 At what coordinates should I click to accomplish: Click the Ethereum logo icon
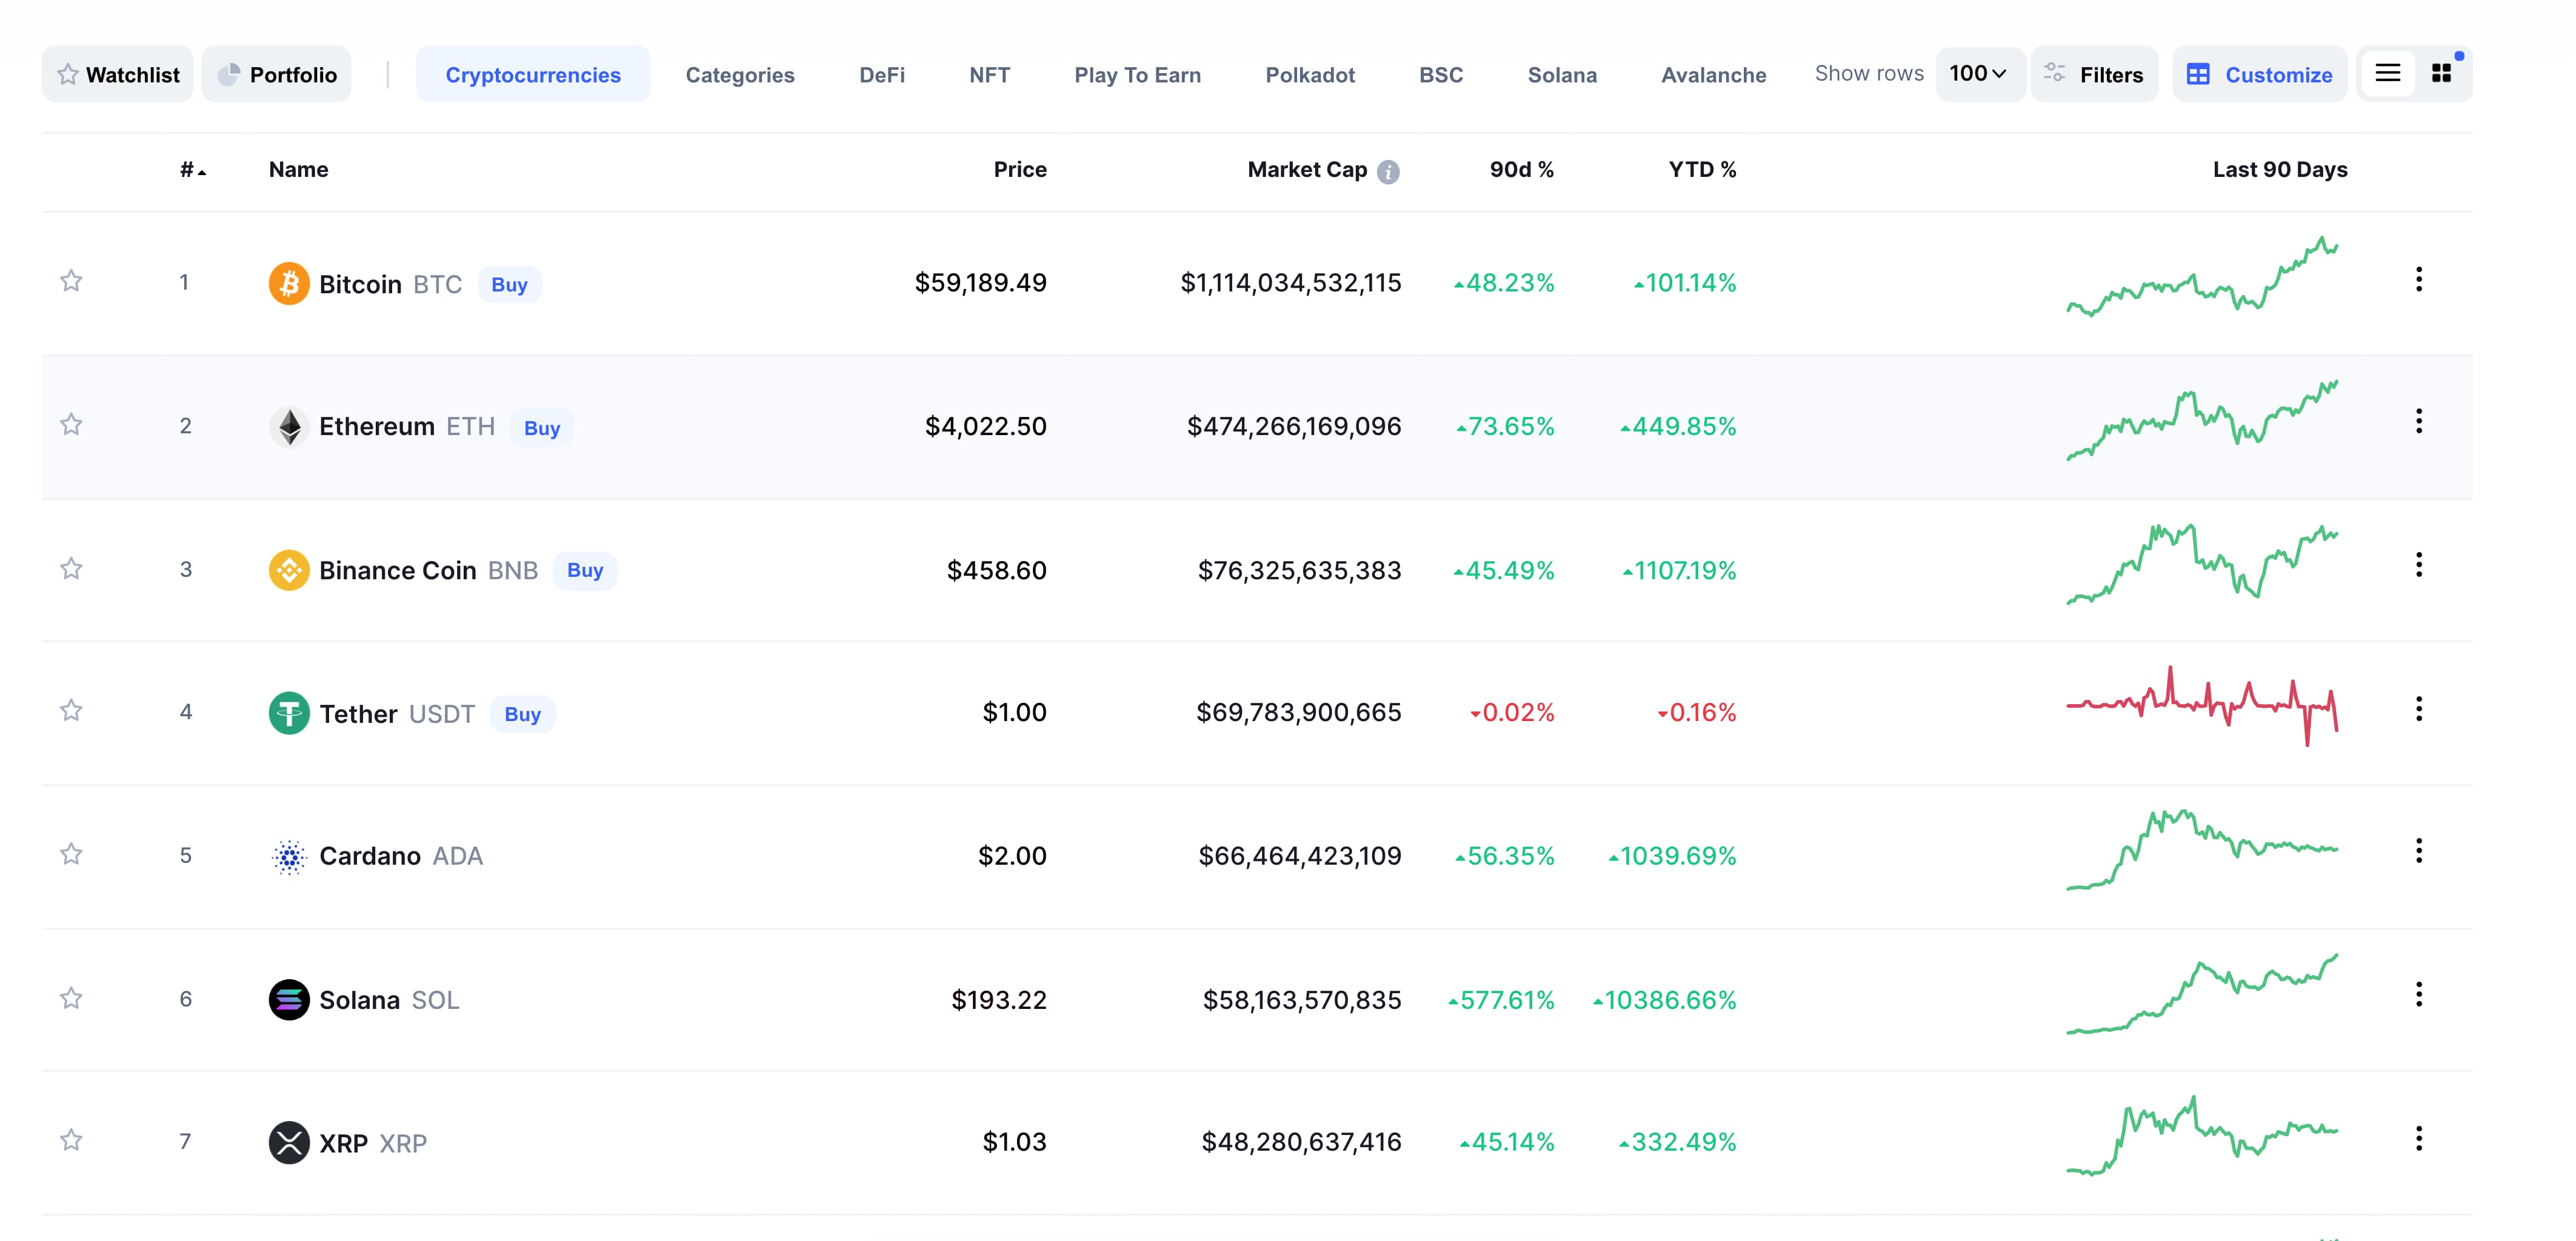[x=289, y=427]
